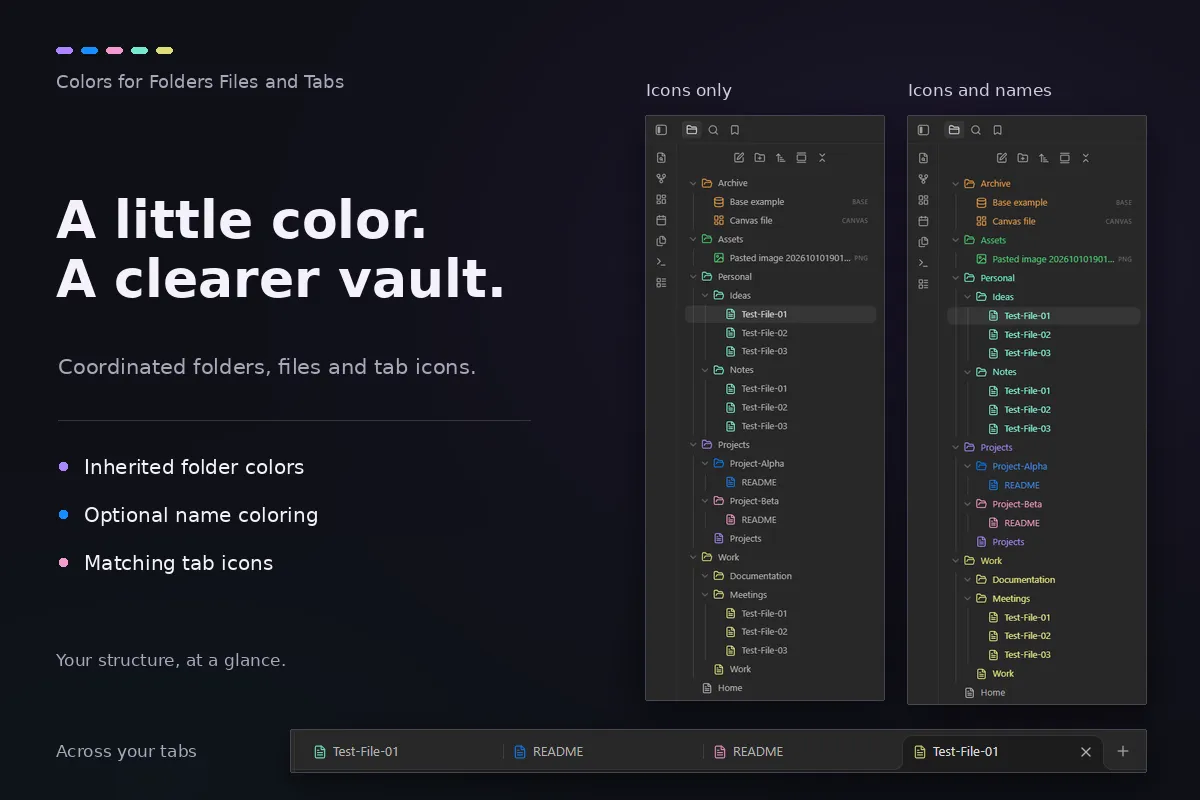Open daily note calendar icon, Icons and names panel
The height and width of the screenshot is (800, 1200).
tap(923, 221)
